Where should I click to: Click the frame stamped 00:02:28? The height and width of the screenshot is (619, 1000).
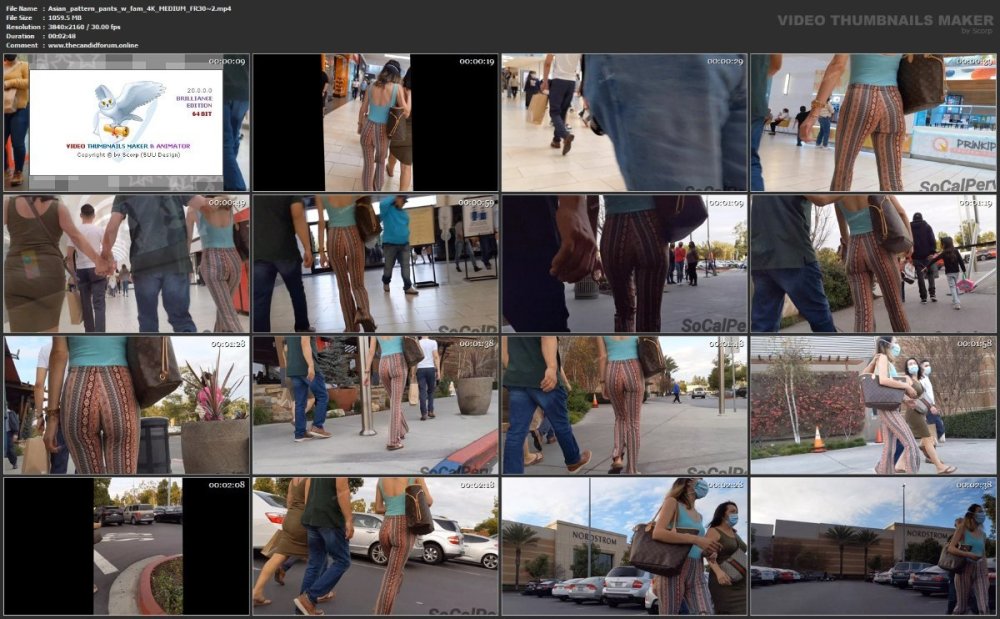pos(624,546)
